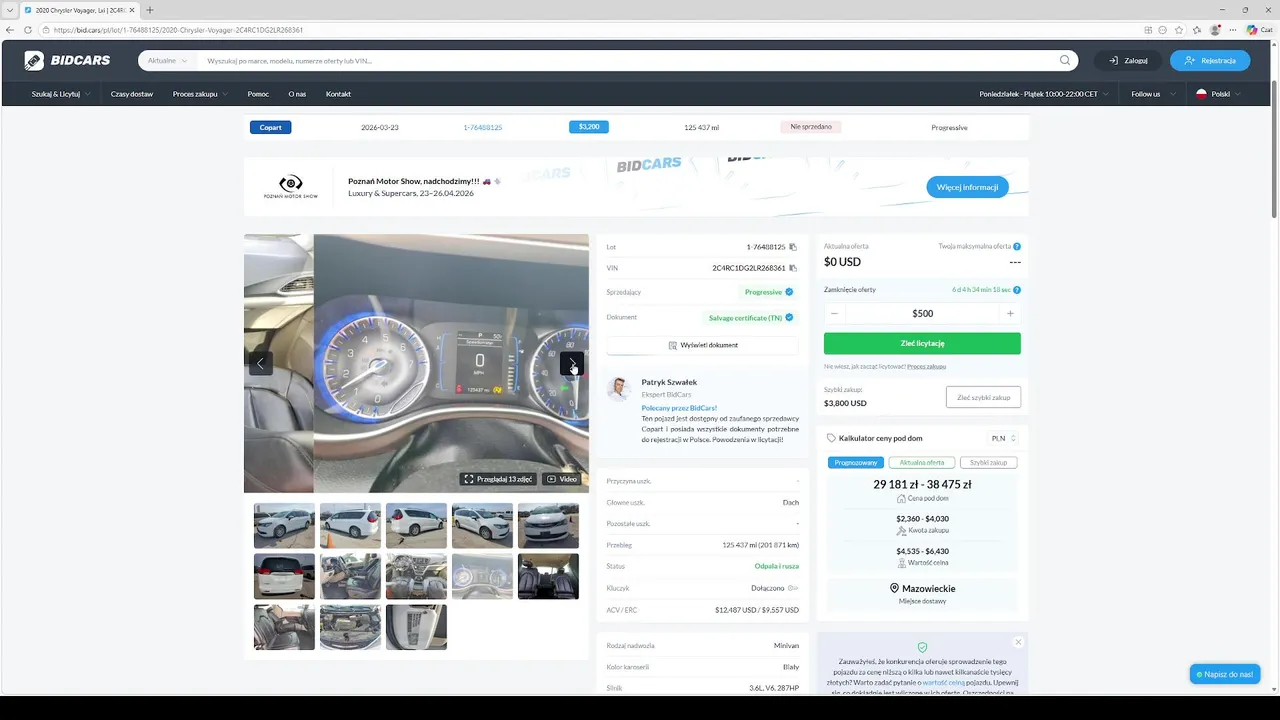Decrease bid with the minus button
Image resolution: width=1280 pixels, height=720 pixels.
click(x=835, y=313)
